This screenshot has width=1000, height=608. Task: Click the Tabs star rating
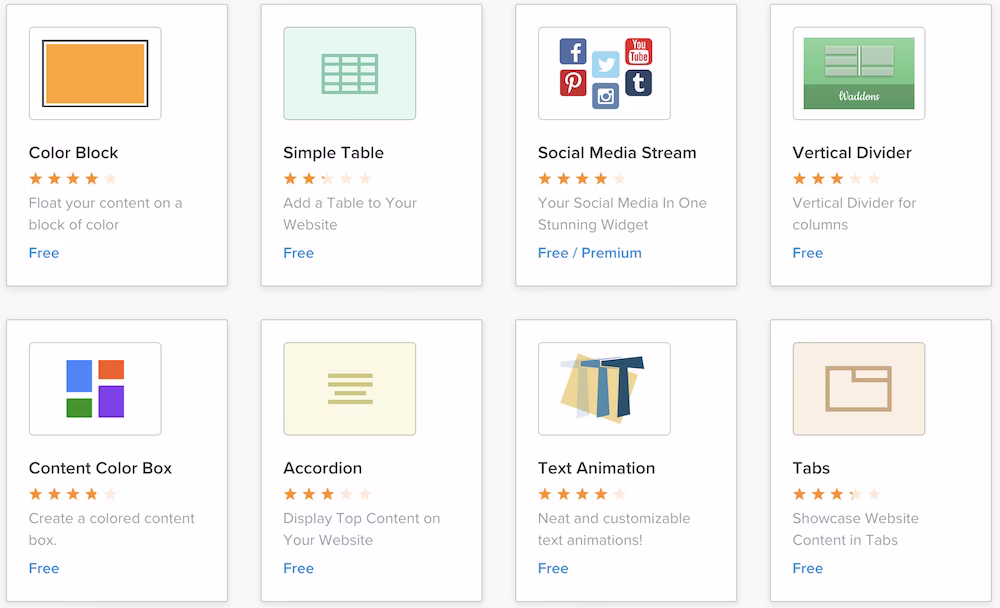click(837, 494)
